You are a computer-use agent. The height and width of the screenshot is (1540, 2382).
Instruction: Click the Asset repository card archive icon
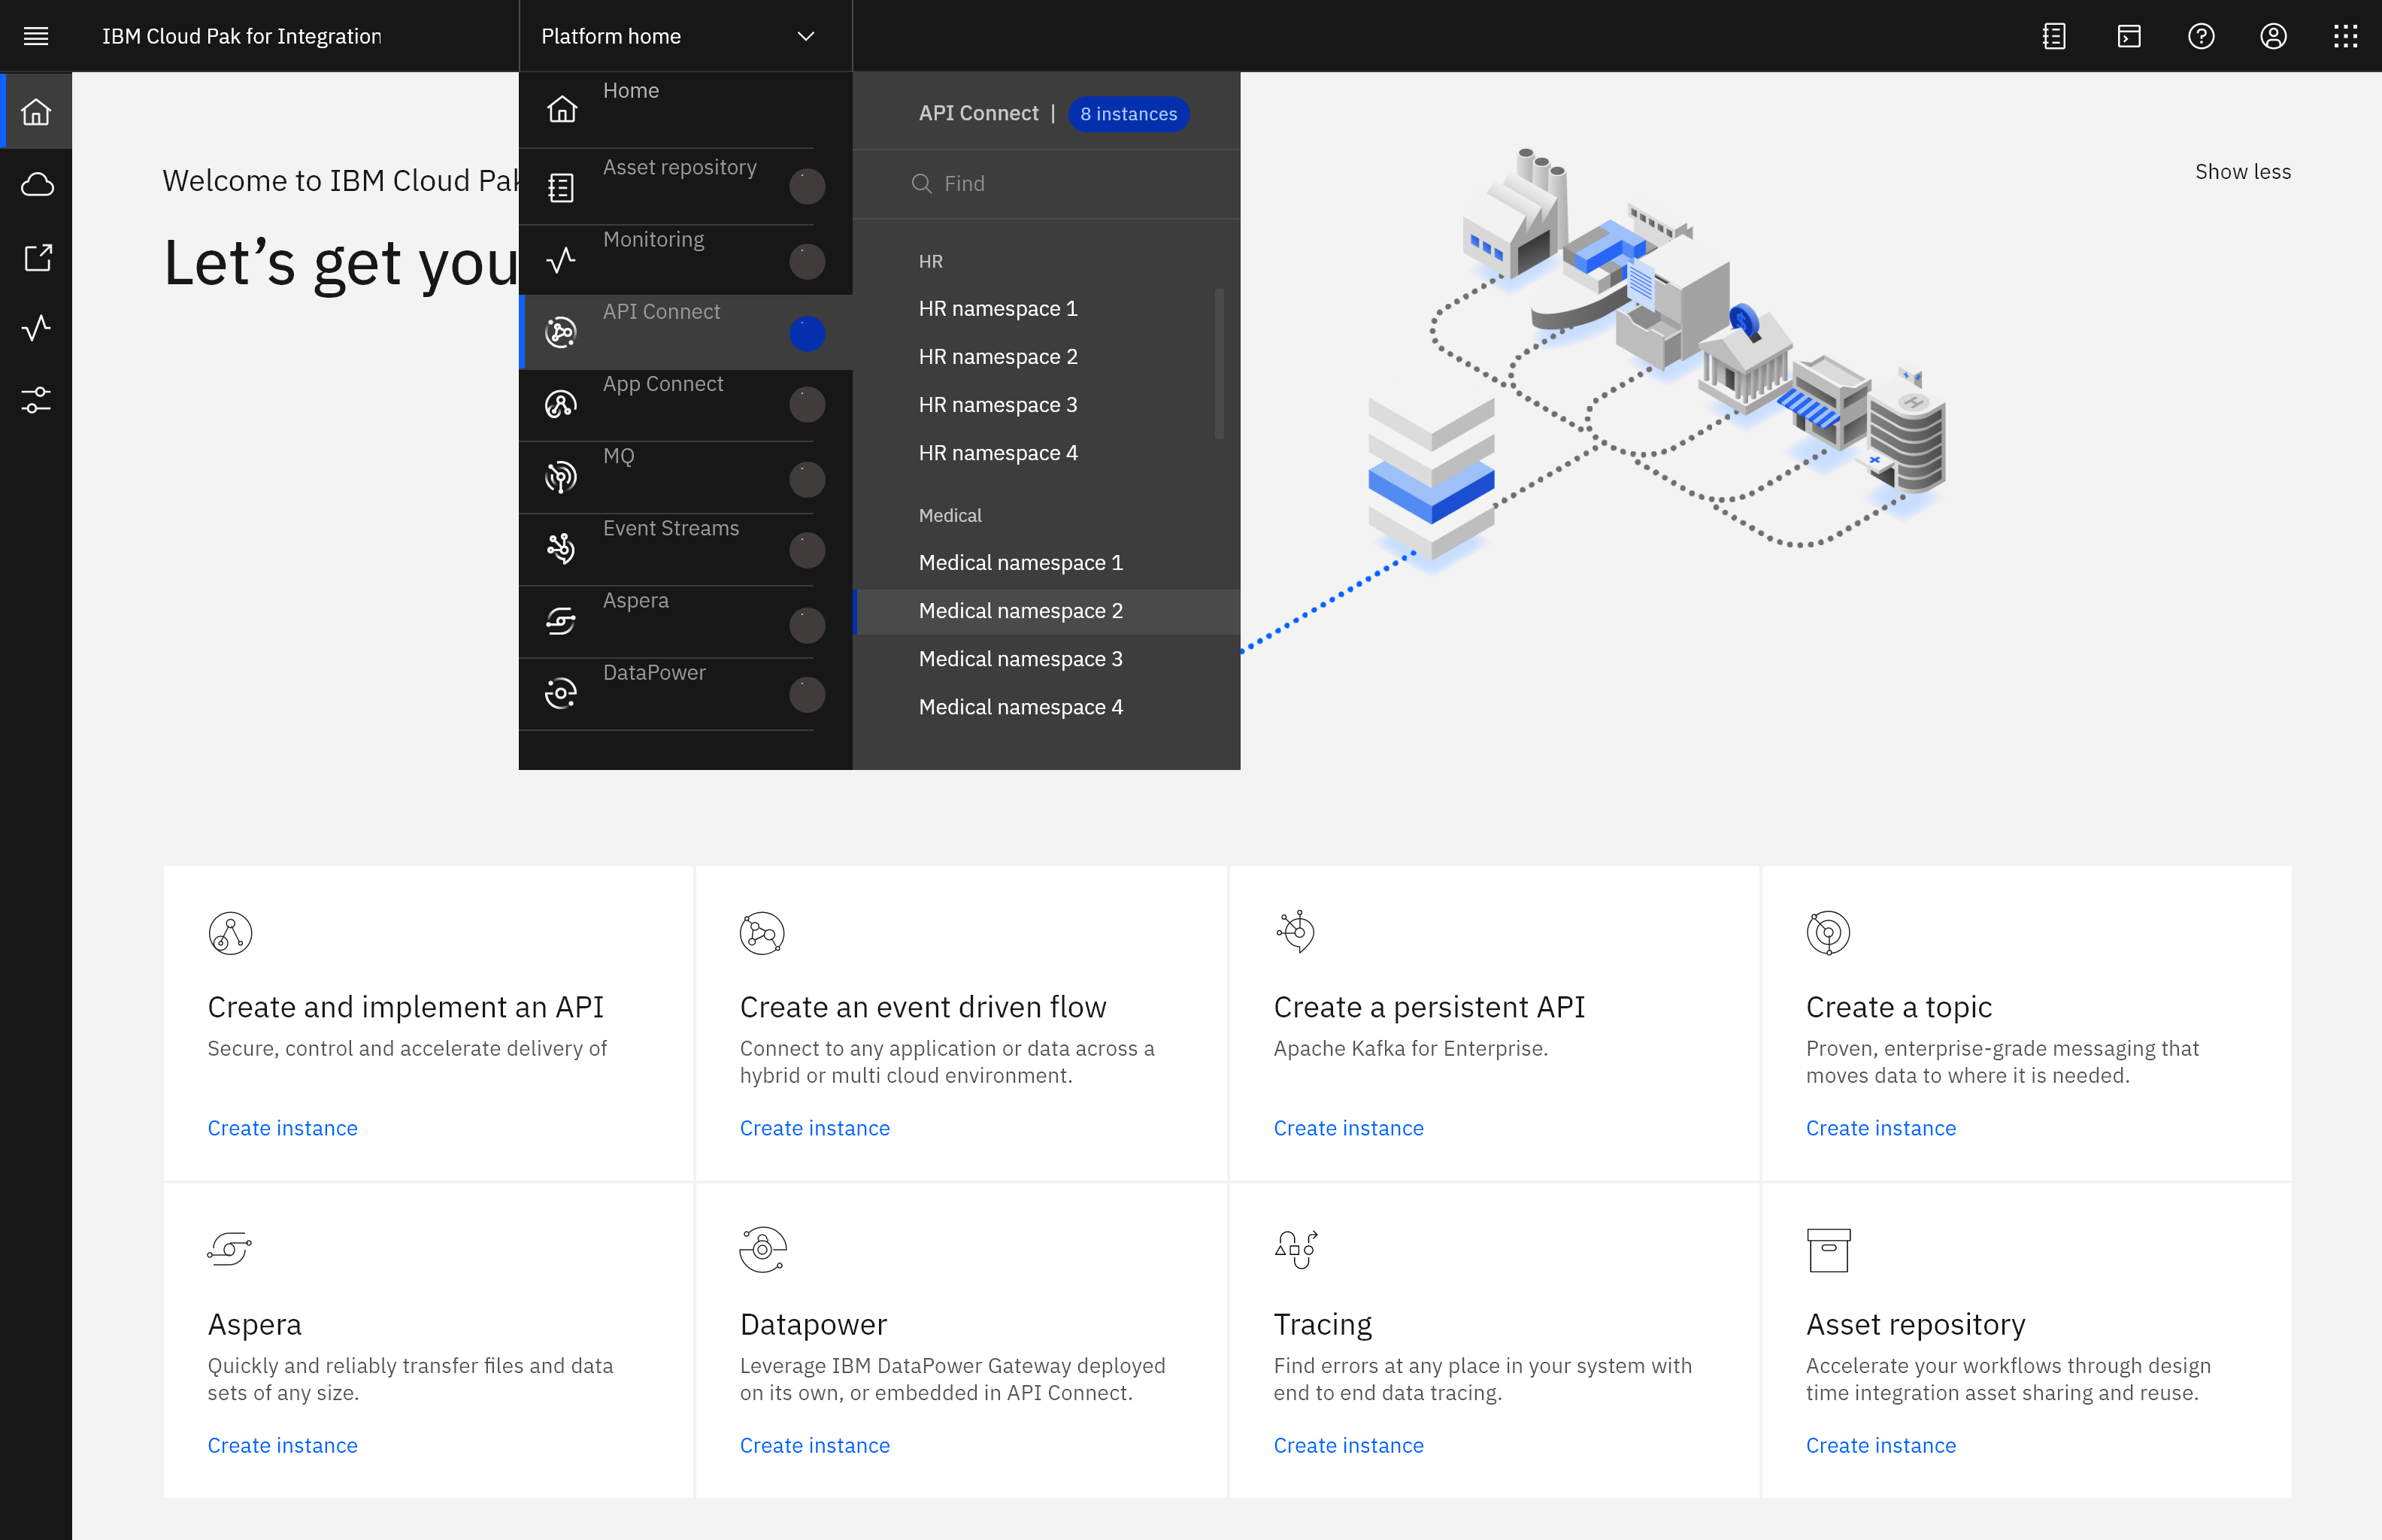(1828, 1250)
